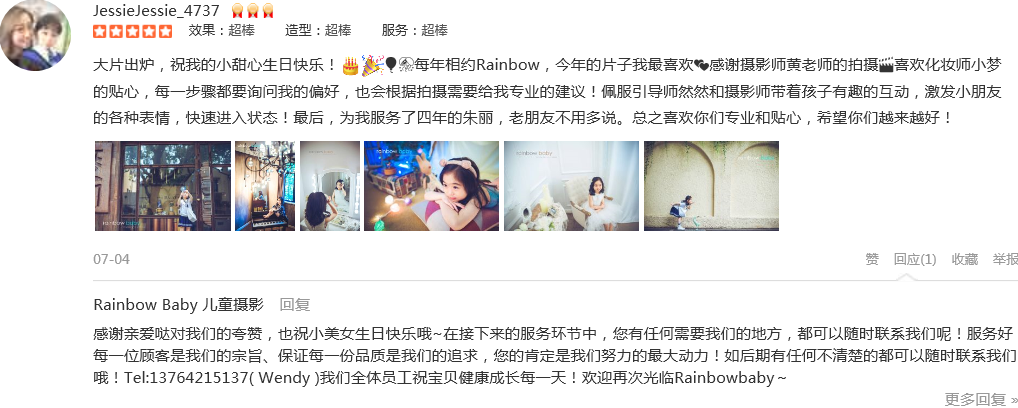
Task: Toggle the 回应(1) replies section
Action: click(915, 259)
